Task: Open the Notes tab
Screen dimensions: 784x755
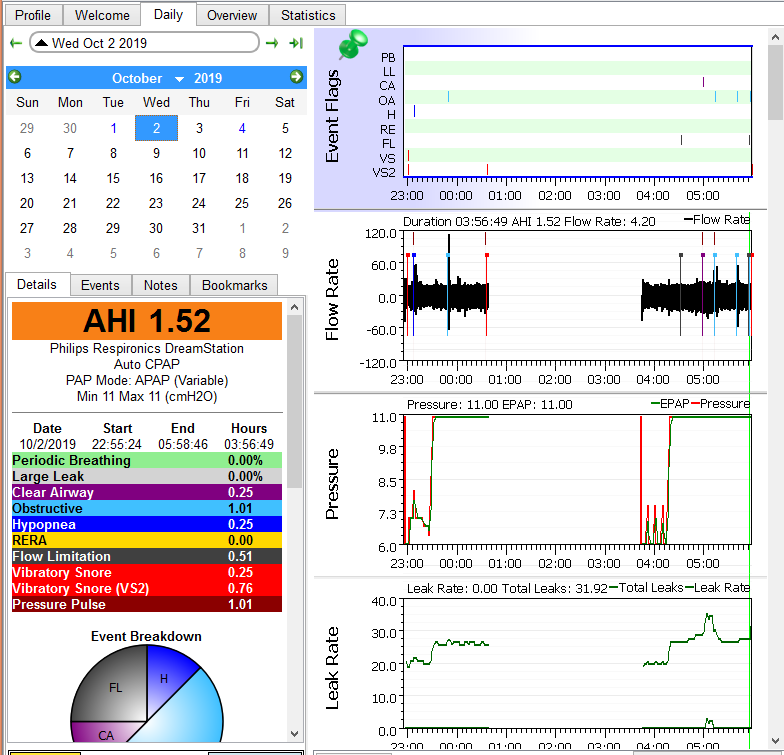Action: (160, 285)
